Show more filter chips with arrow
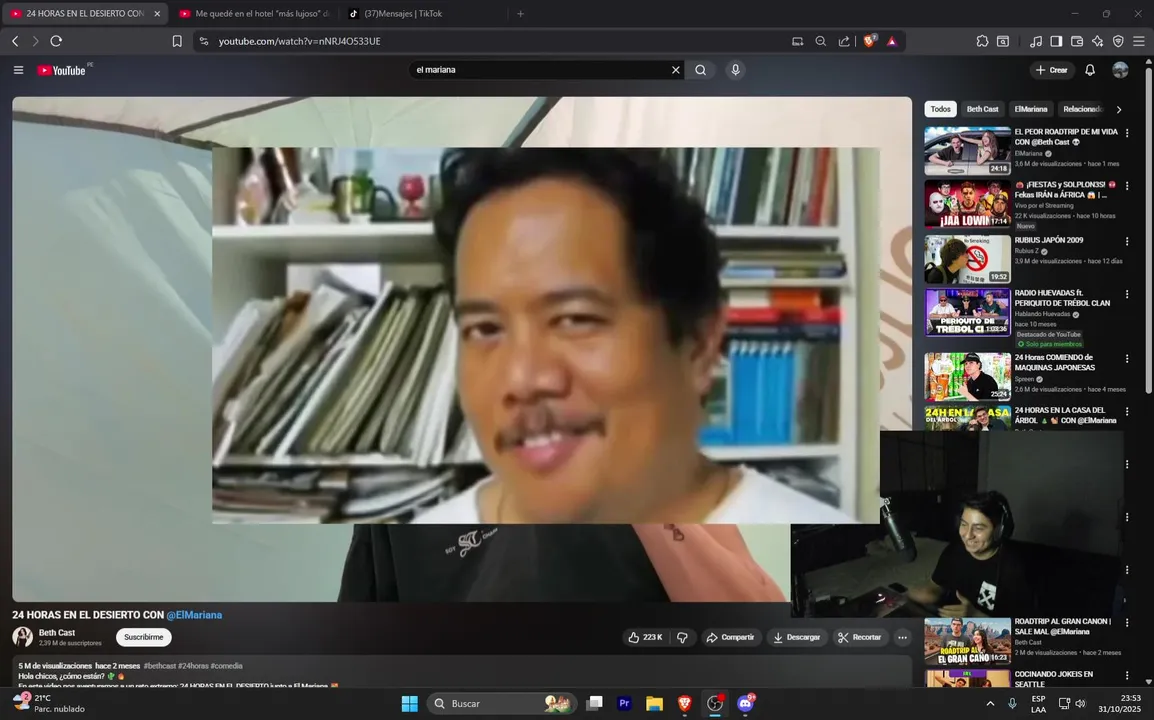Viewport: 1154px width, 720px height. pos(1119,110)
